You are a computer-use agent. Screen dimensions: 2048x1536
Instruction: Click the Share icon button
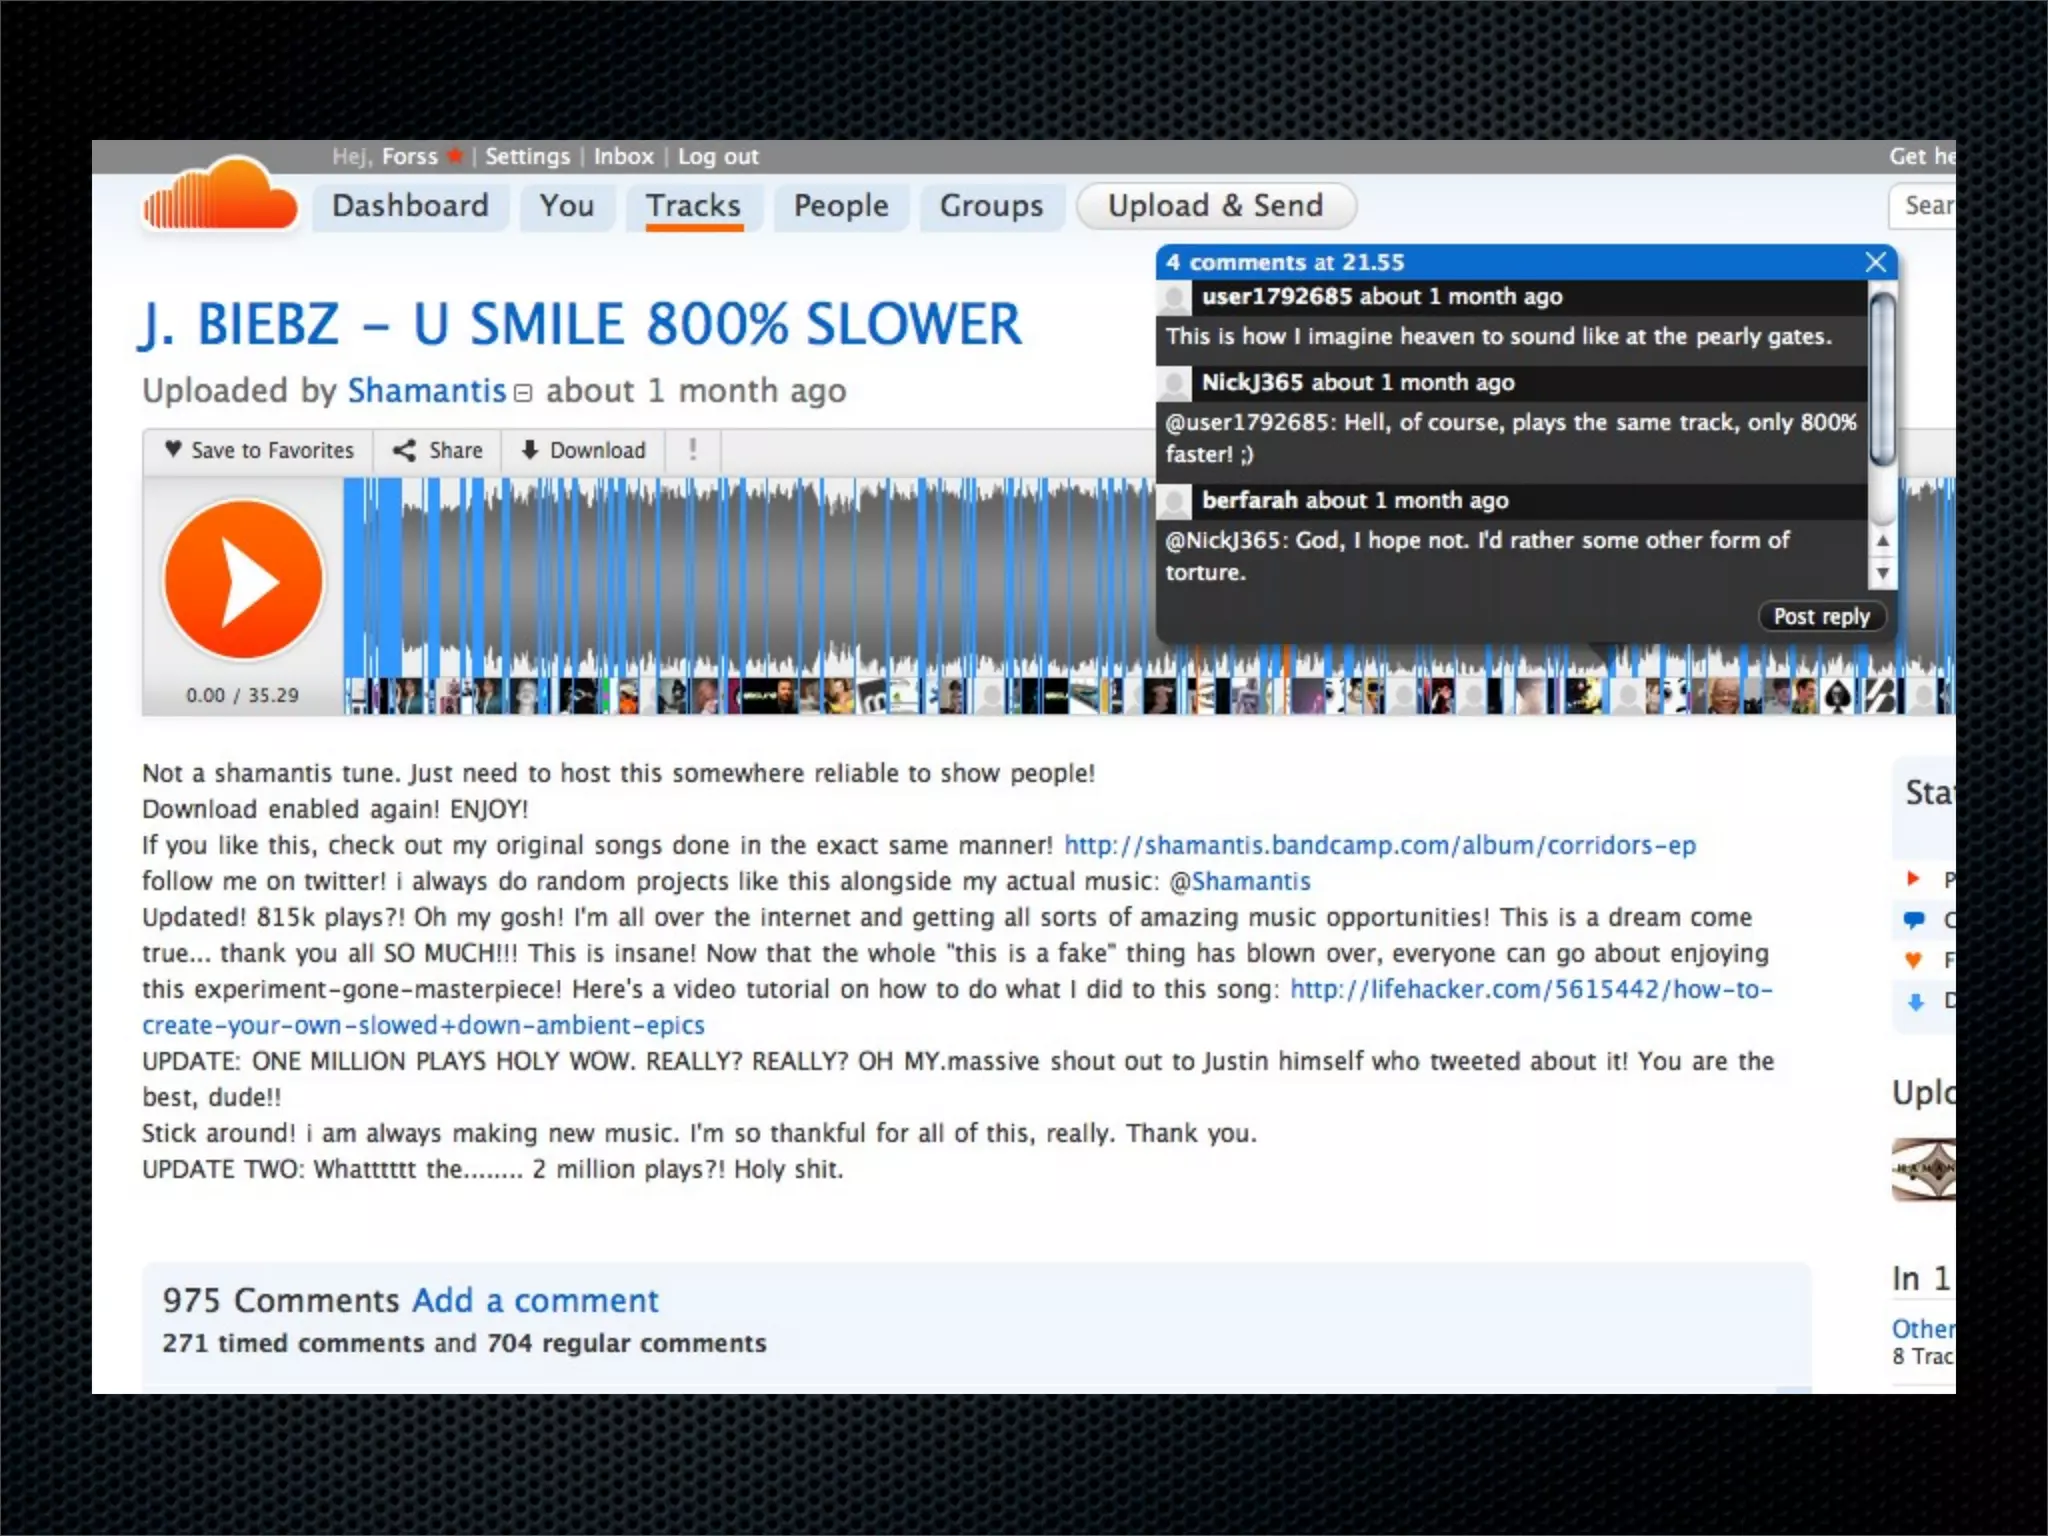tap(404, 450)
